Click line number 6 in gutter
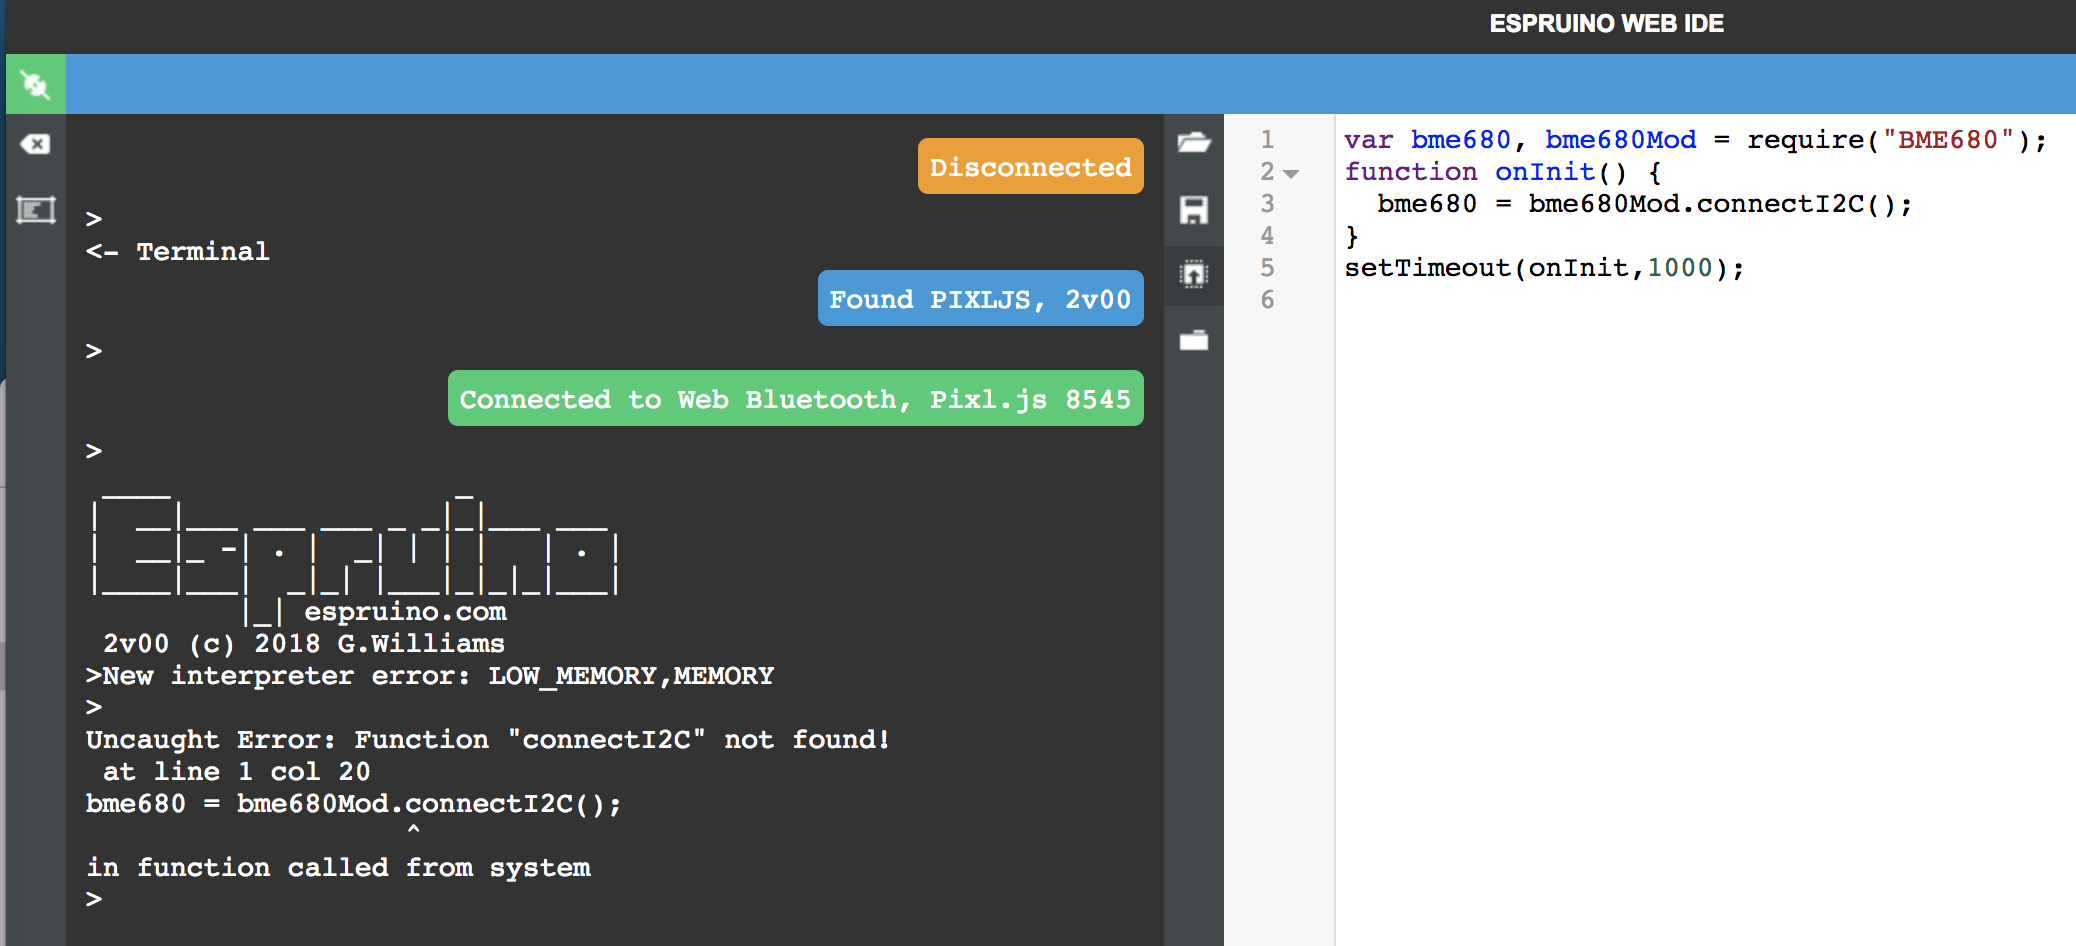 click(x=1267, y=300)
